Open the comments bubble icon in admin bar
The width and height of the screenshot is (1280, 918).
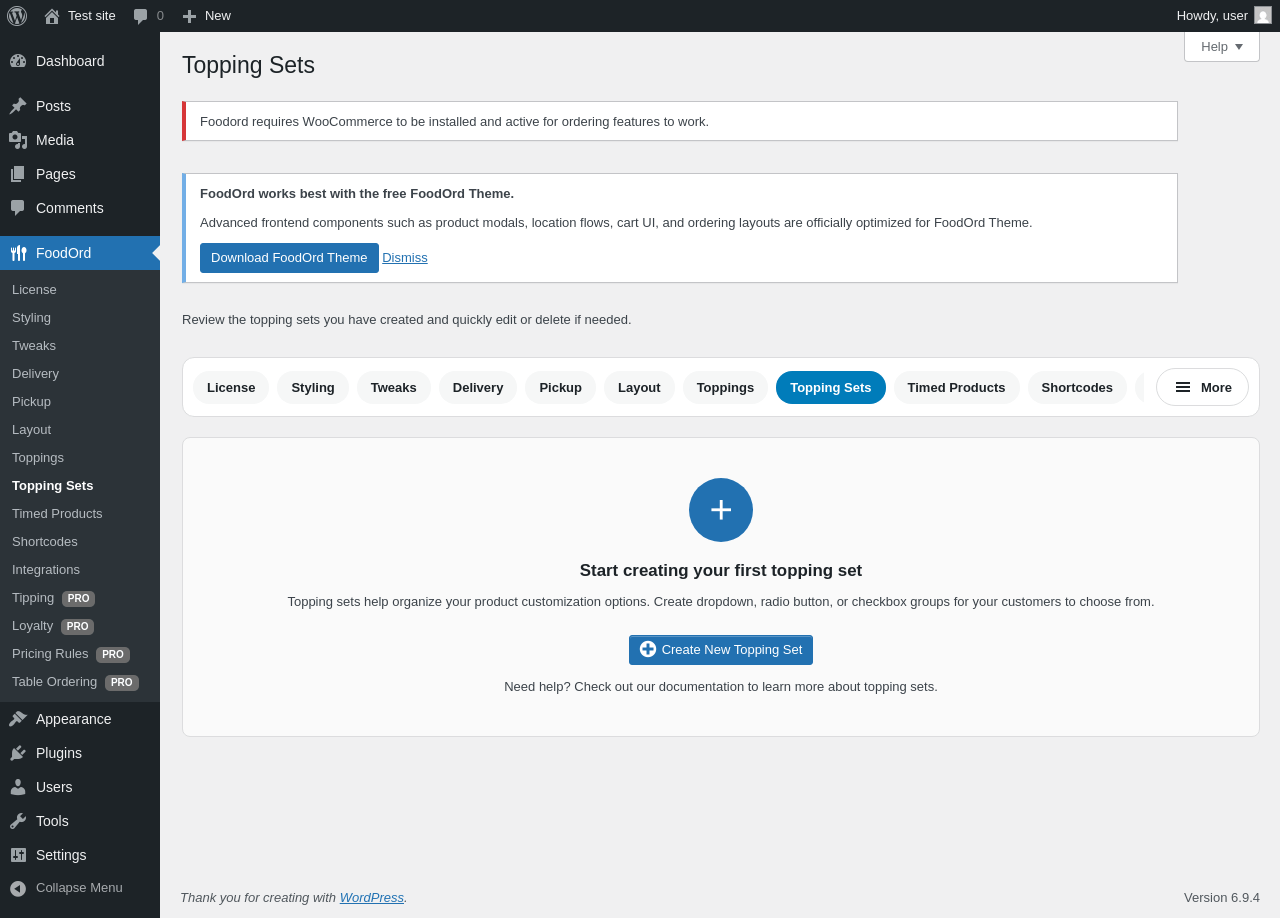click(x=141, y=16)
